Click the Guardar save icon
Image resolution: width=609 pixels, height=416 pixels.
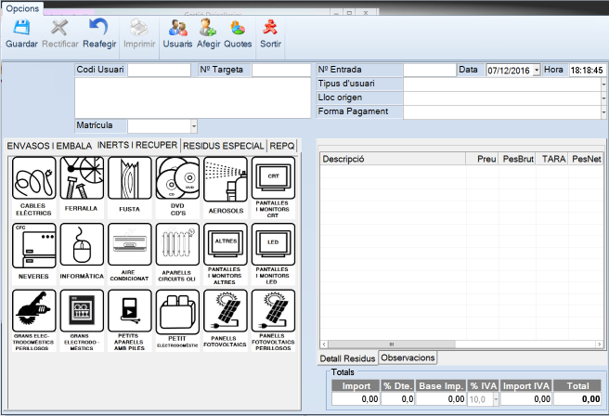[21, 28]
